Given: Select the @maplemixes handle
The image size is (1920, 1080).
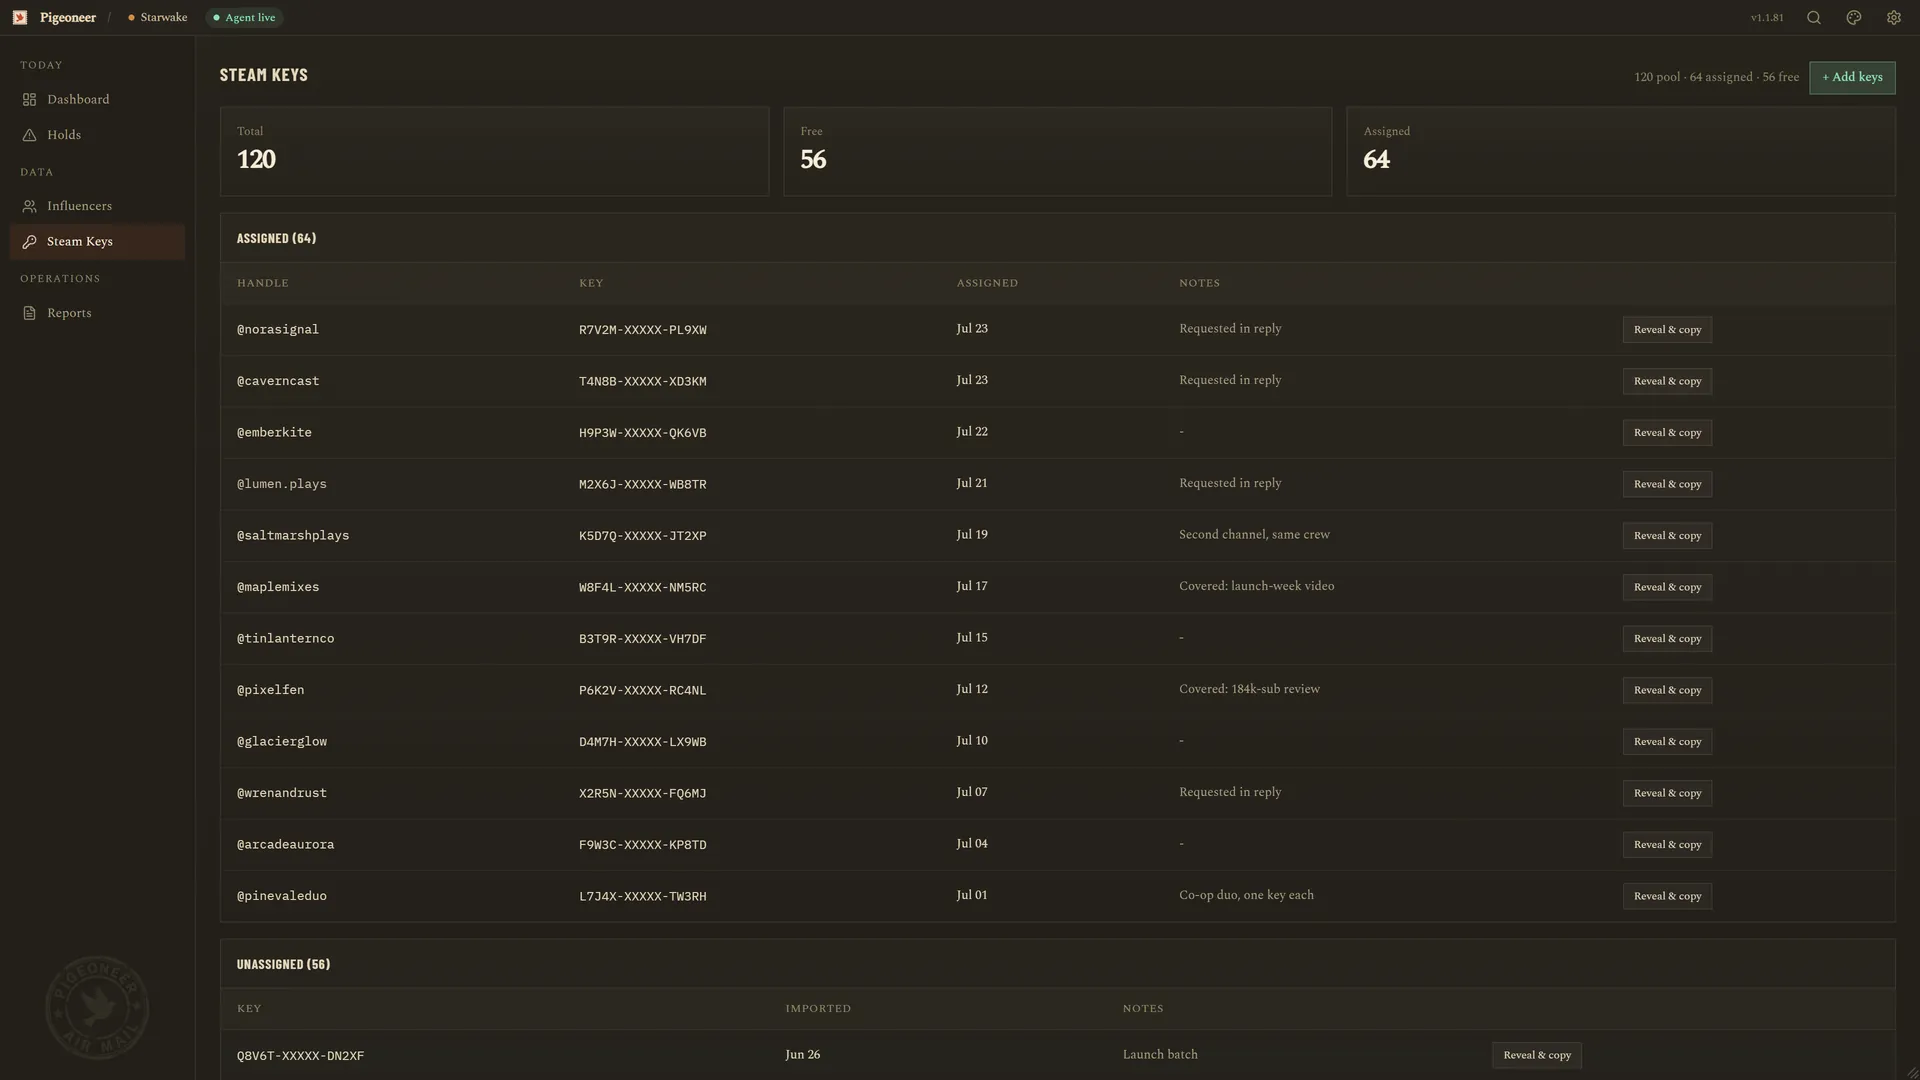Looking at the screenshot, I should [x=278, y=587].
